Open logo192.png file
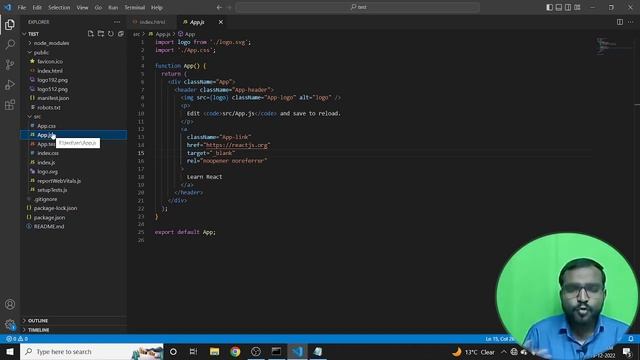This screenshot has height=360, width=640. point(74,80)
